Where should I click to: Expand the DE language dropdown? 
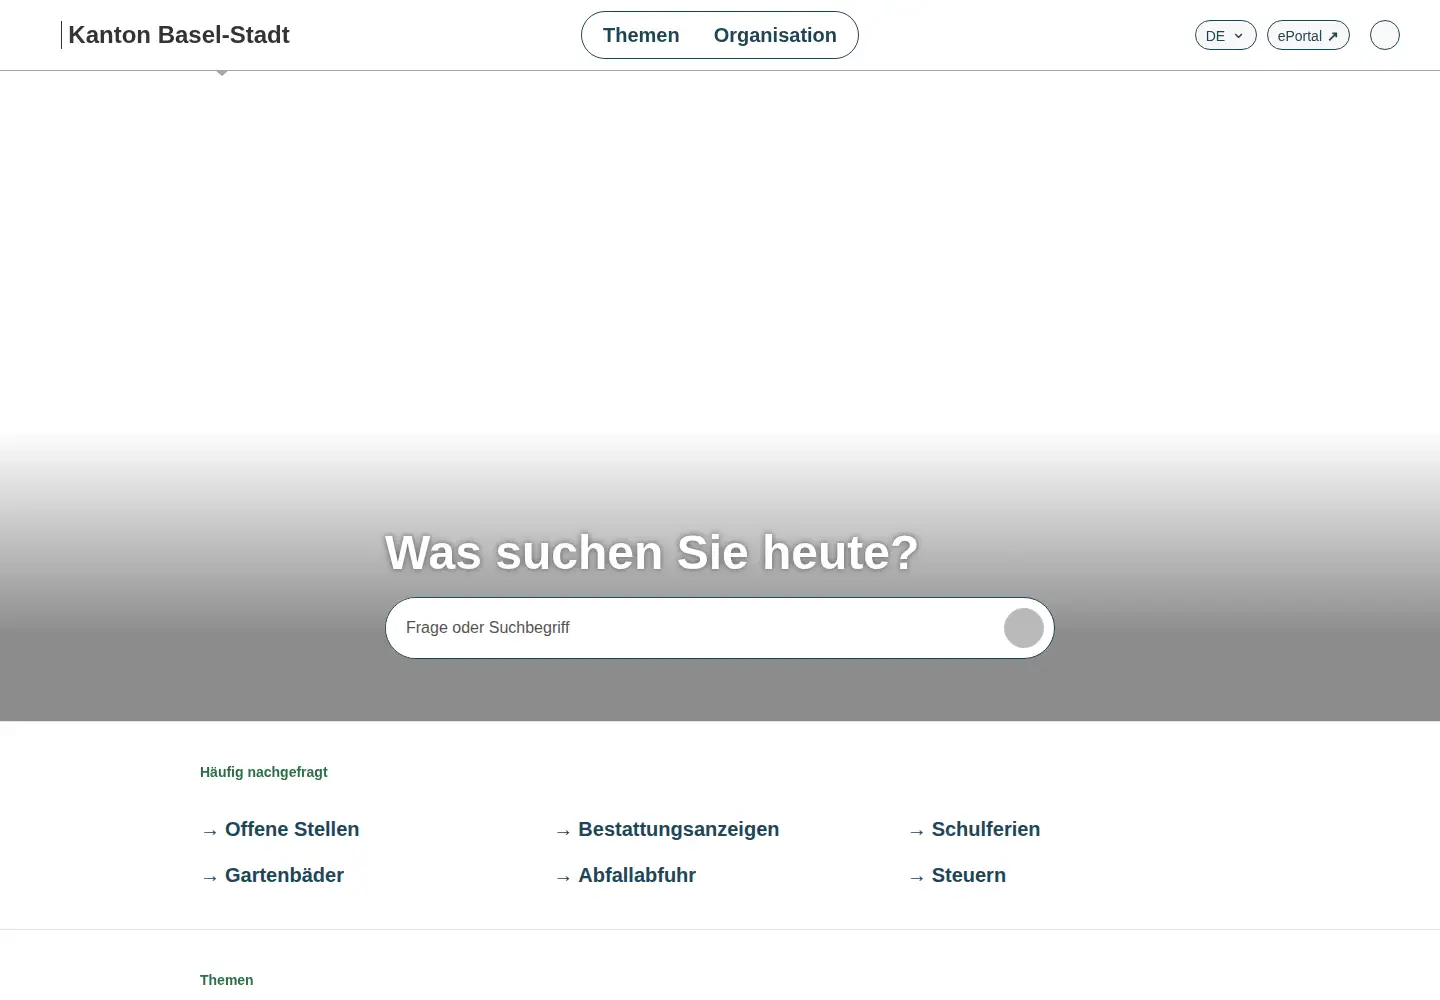click(x=1225, y=35)
